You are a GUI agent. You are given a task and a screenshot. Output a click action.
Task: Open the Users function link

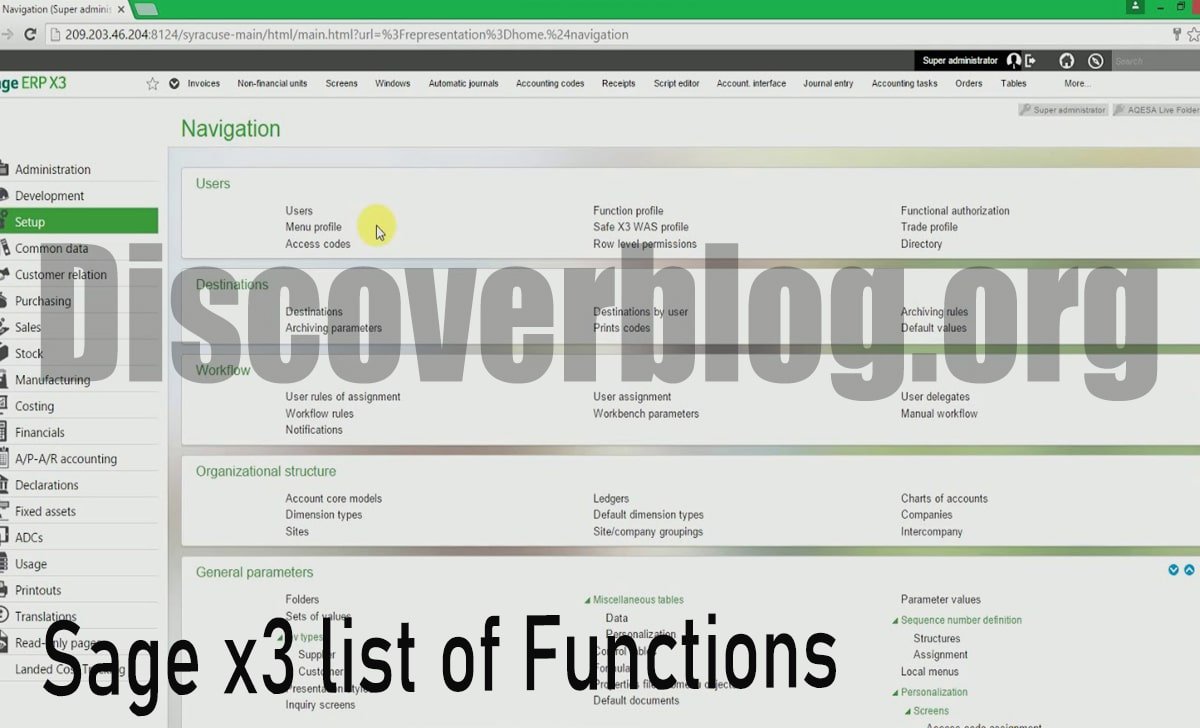(299, 211)
